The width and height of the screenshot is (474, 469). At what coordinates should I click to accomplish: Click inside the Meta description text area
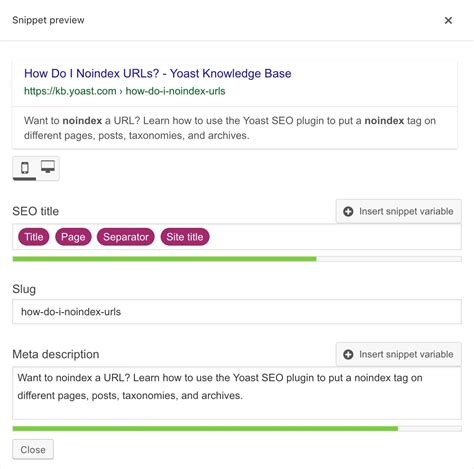(237, 393)
